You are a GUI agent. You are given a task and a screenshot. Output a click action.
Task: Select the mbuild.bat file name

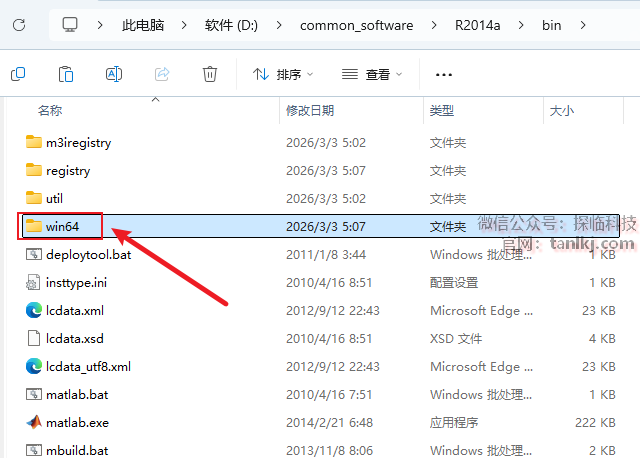pos(77,451)
